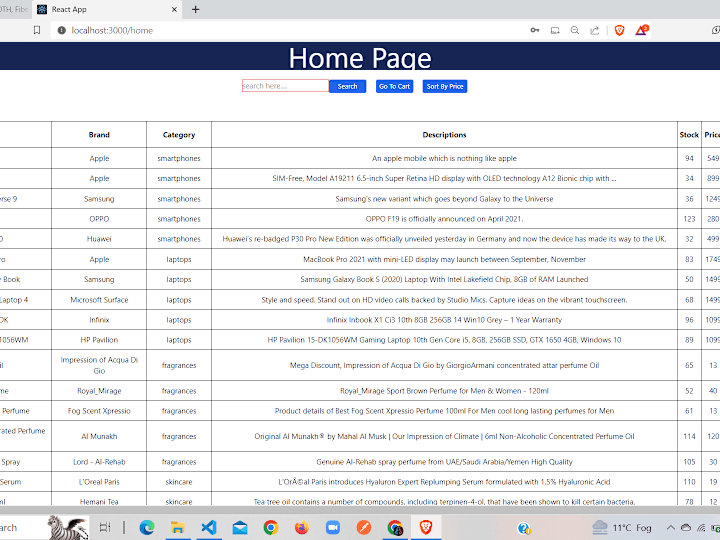Expand the system tray hidden icons chevron
This screenshot has width=720, height=540.
coord(670,528)
